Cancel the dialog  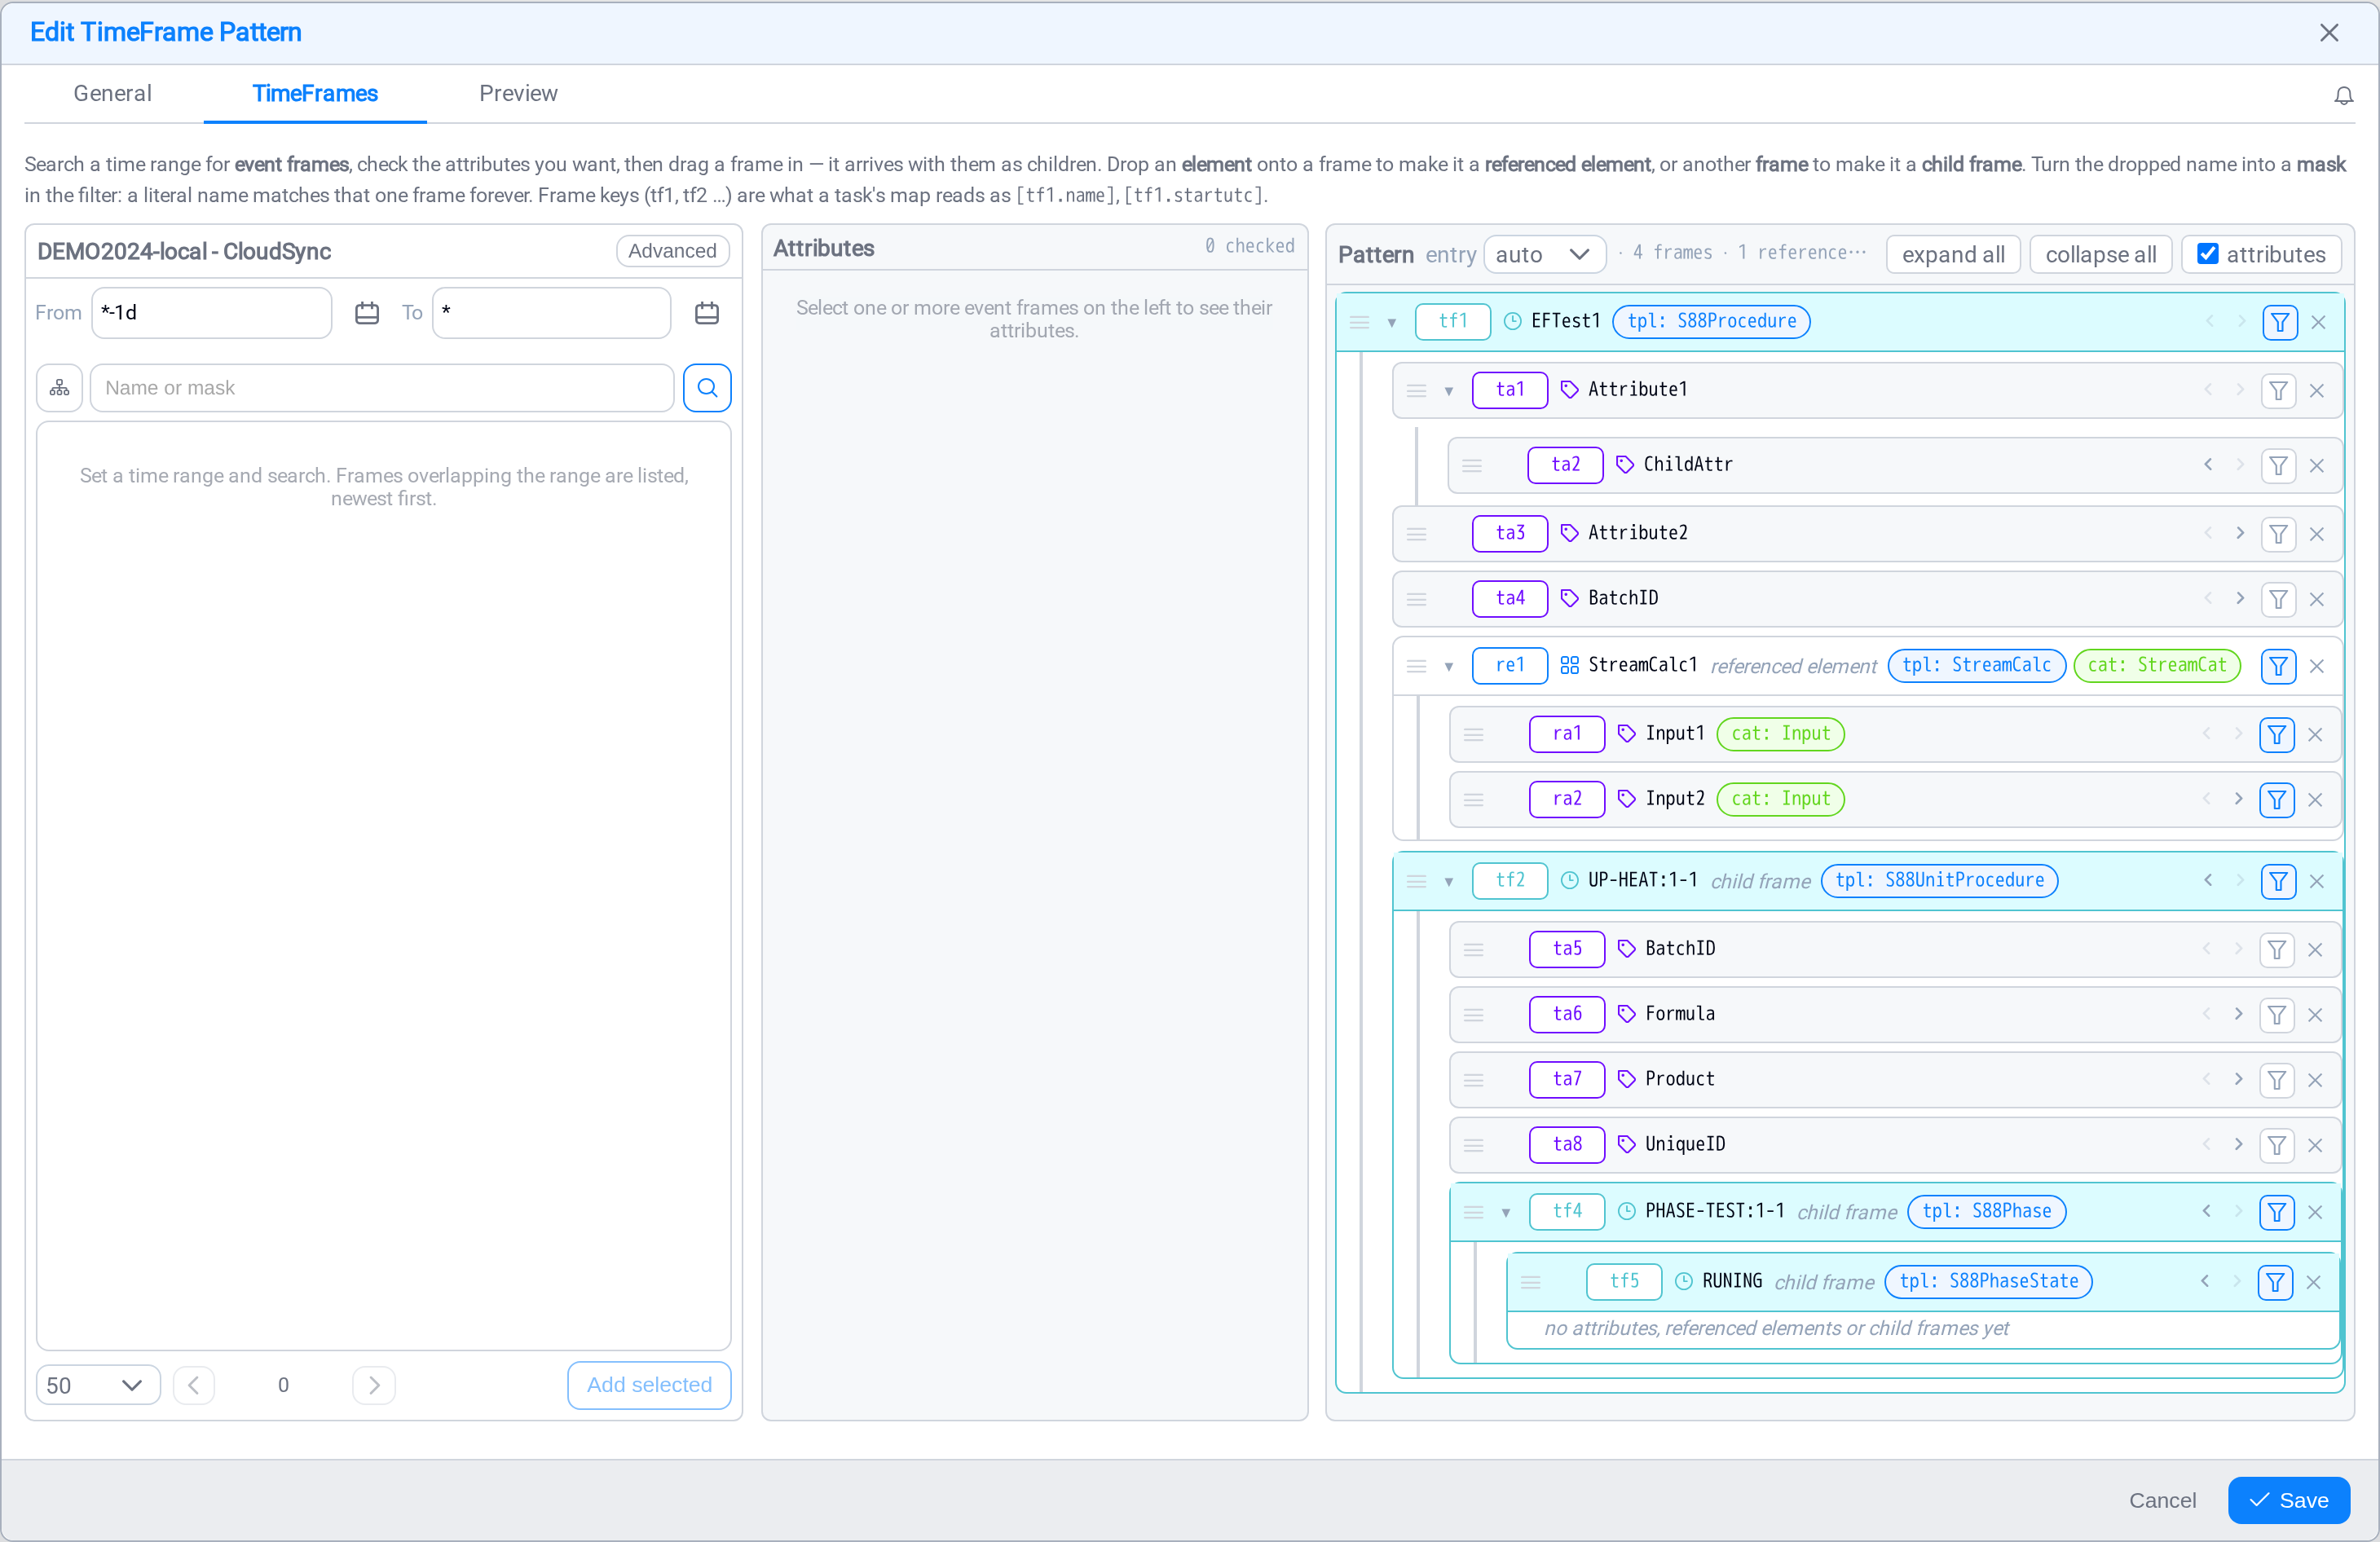[2162, 1500]
